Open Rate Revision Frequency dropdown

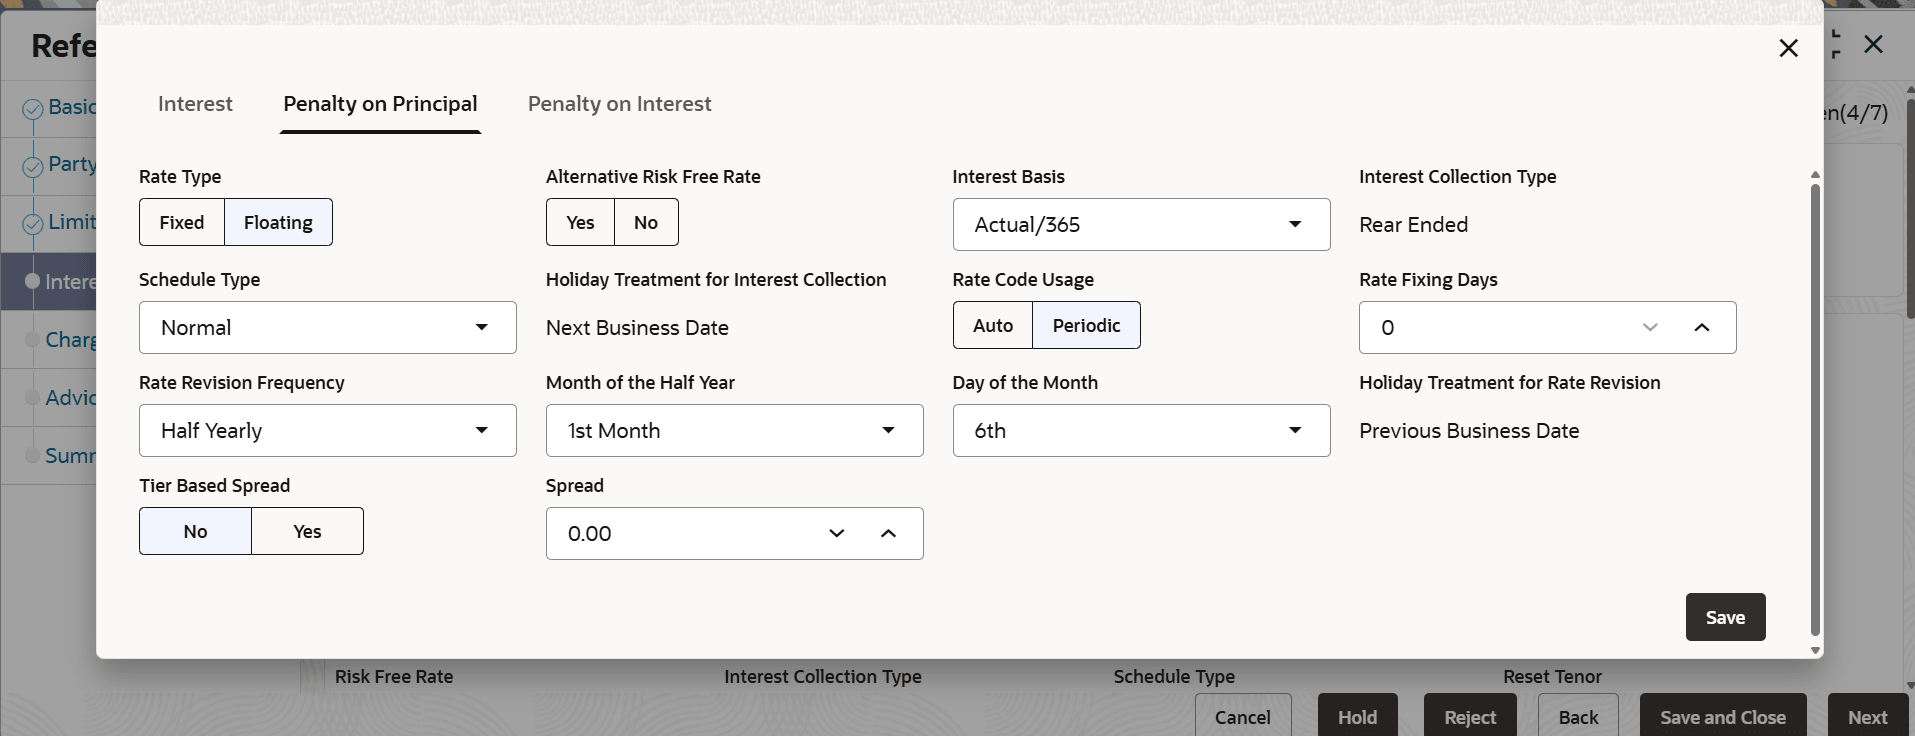tap(327, 430)
